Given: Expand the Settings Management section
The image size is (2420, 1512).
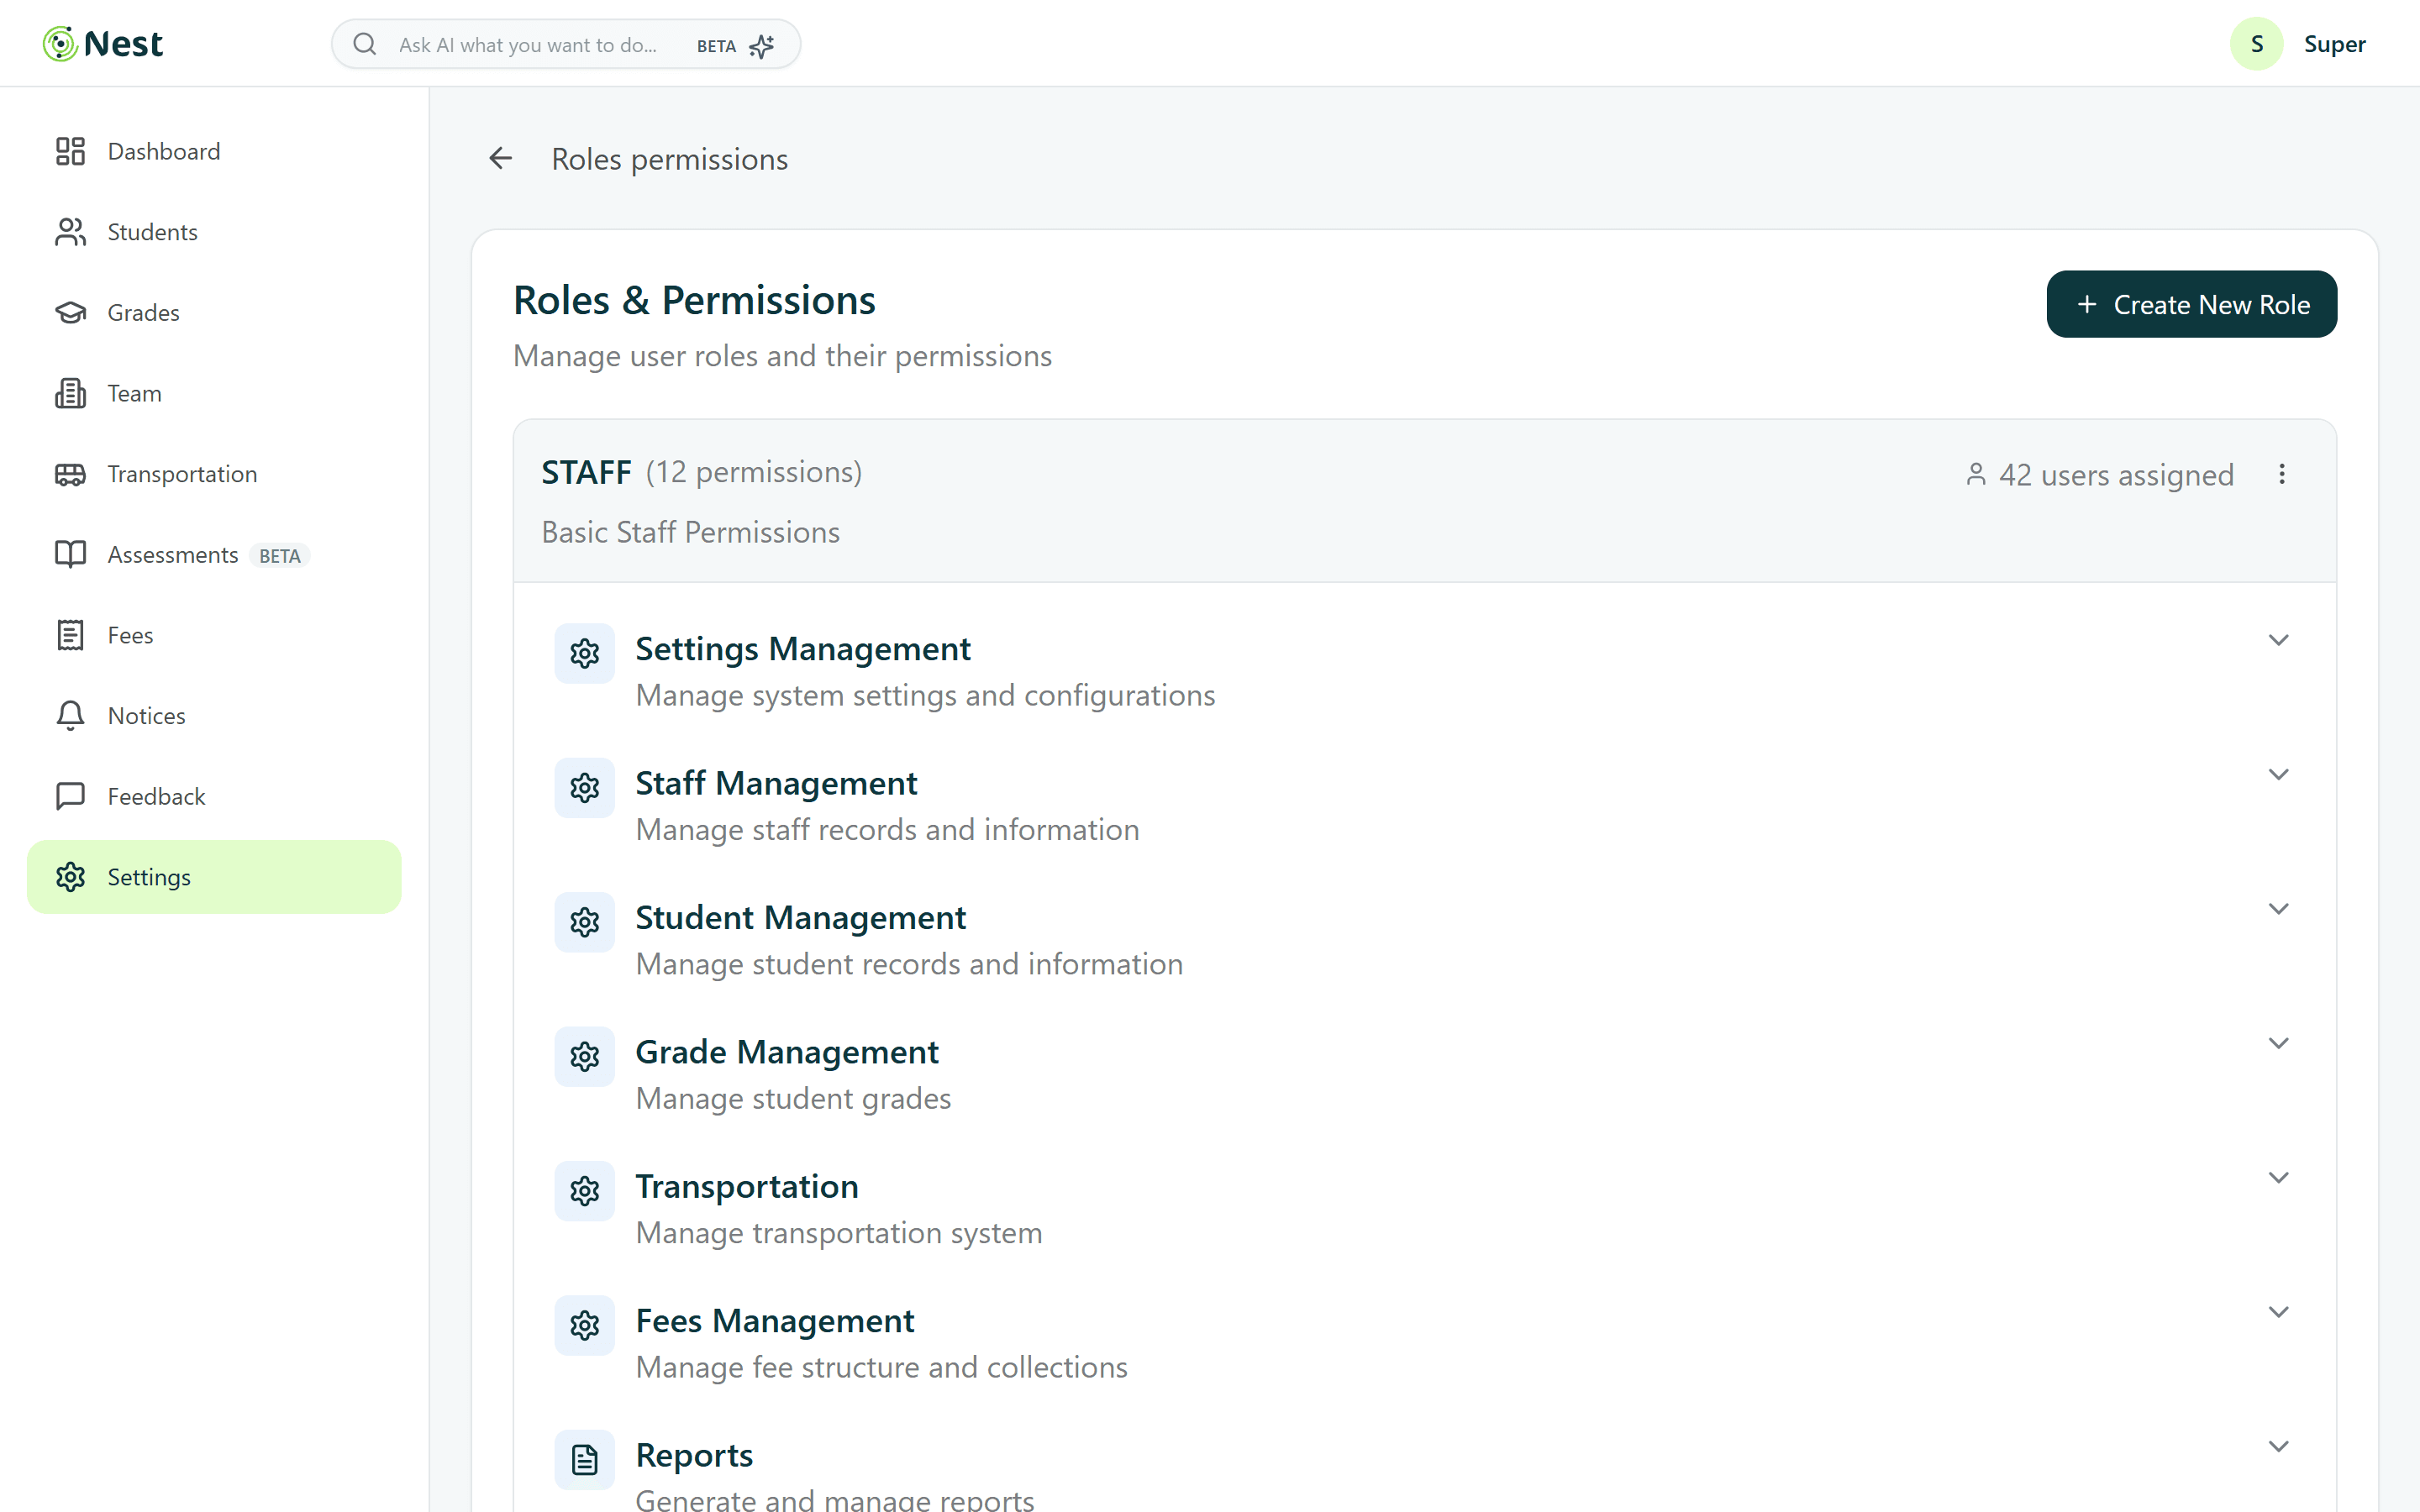Looking at the screenshot, I should coord(2279,640).
